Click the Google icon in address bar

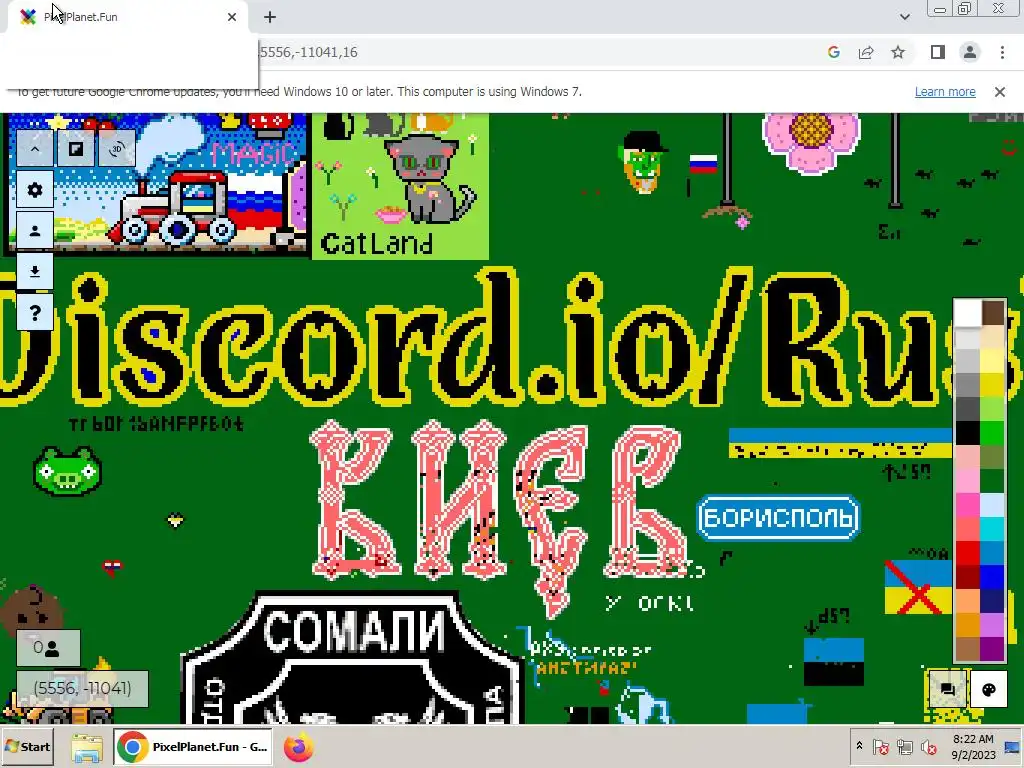pos(833,52)
